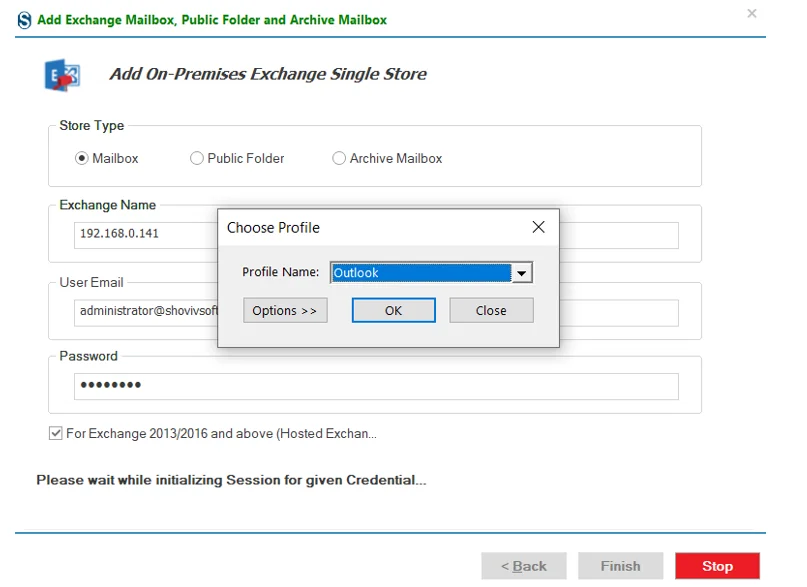Close the Add Exchange Mailbox window
Viewport: 807px width, 587px height.
[x=752, y=13]
